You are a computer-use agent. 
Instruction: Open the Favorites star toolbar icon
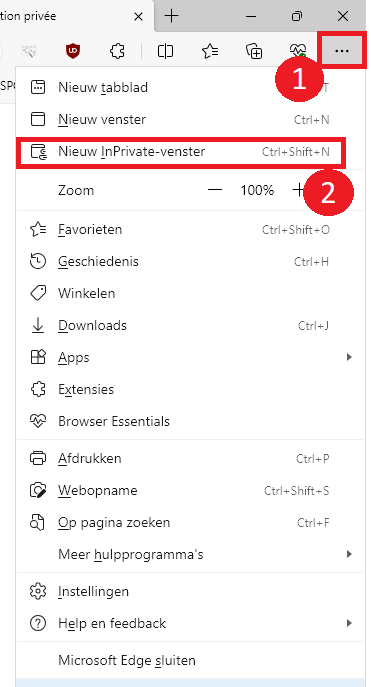210,51
